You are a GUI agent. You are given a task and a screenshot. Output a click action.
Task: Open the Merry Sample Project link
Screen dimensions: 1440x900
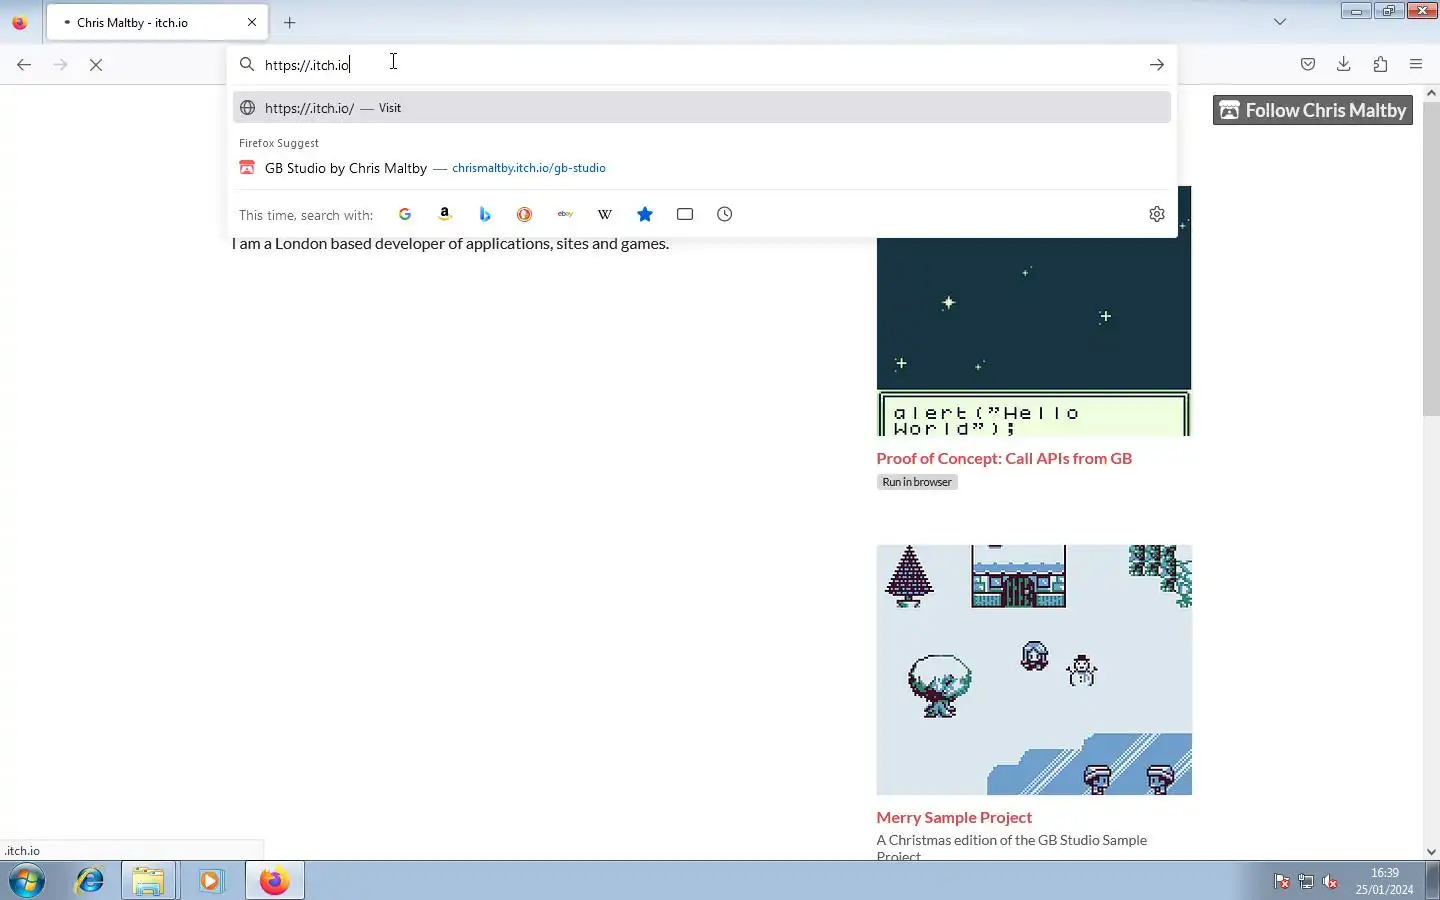(x=954, y=817)
